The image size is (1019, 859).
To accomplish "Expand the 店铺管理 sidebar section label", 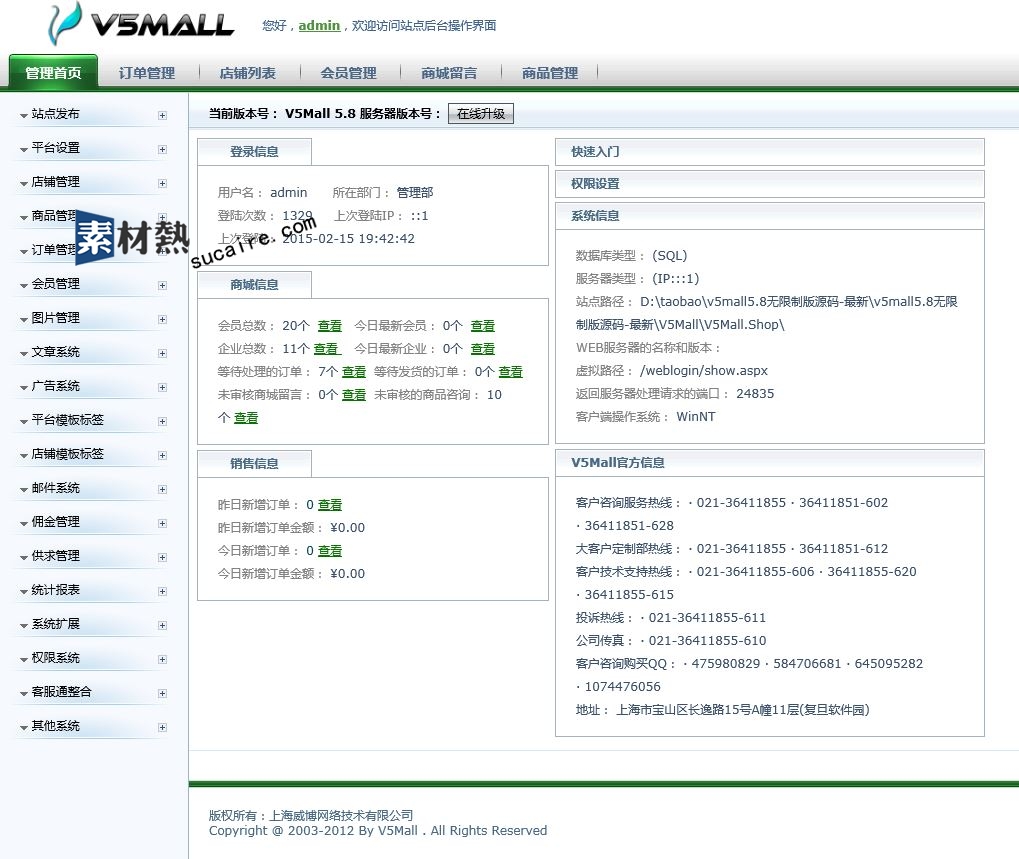I will [x=55, y=182].
